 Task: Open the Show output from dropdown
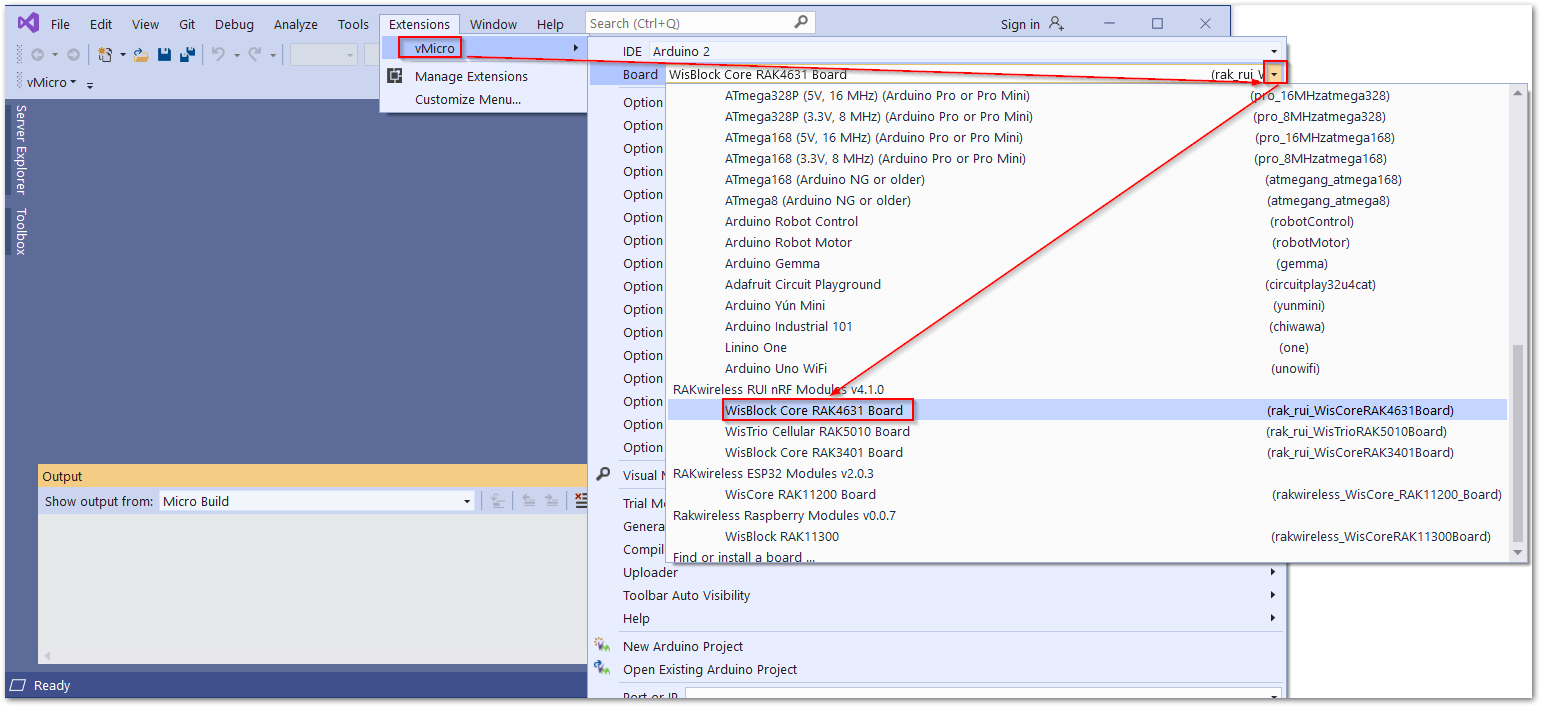coord(467,501)
